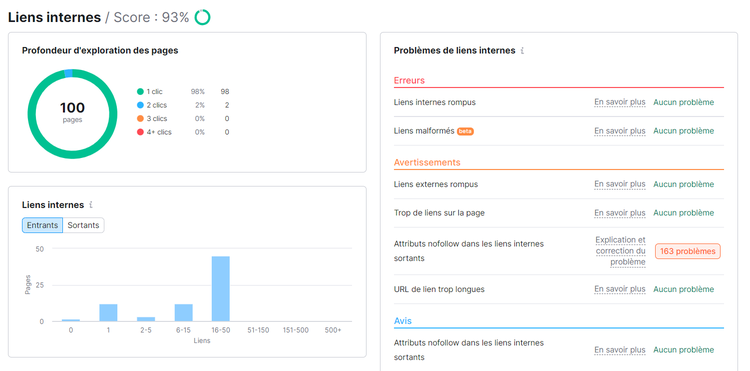Click the 2-5 links bar

tap(146, 319)
